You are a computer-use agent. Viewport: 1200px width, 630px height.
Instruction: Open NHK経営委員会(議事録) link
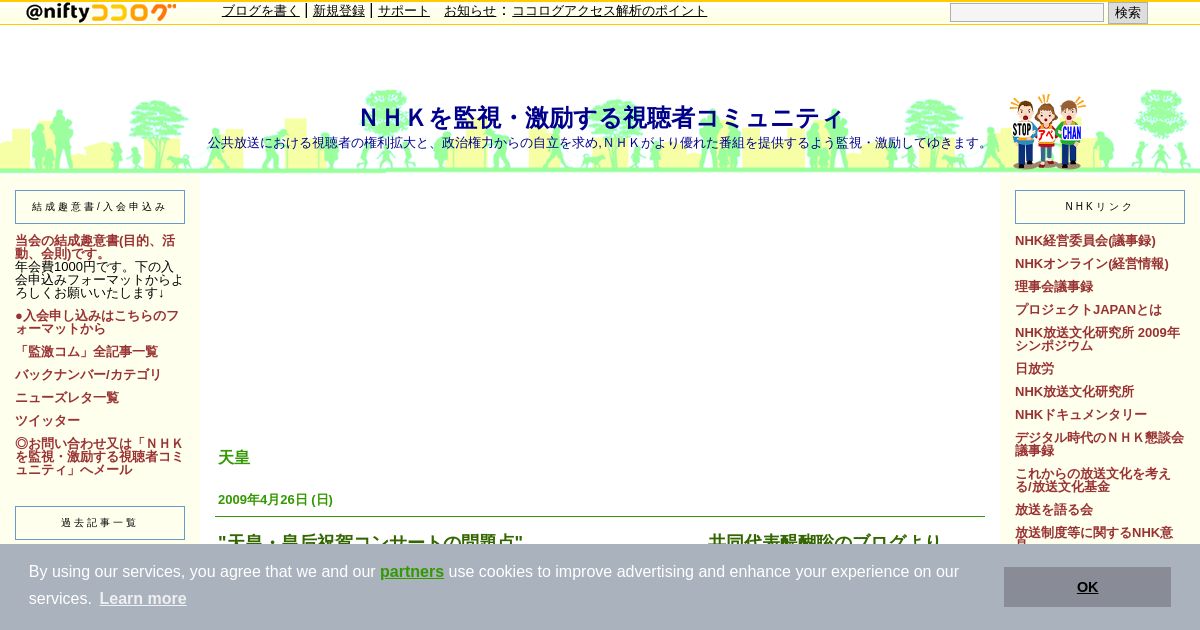click(1085, 241)
